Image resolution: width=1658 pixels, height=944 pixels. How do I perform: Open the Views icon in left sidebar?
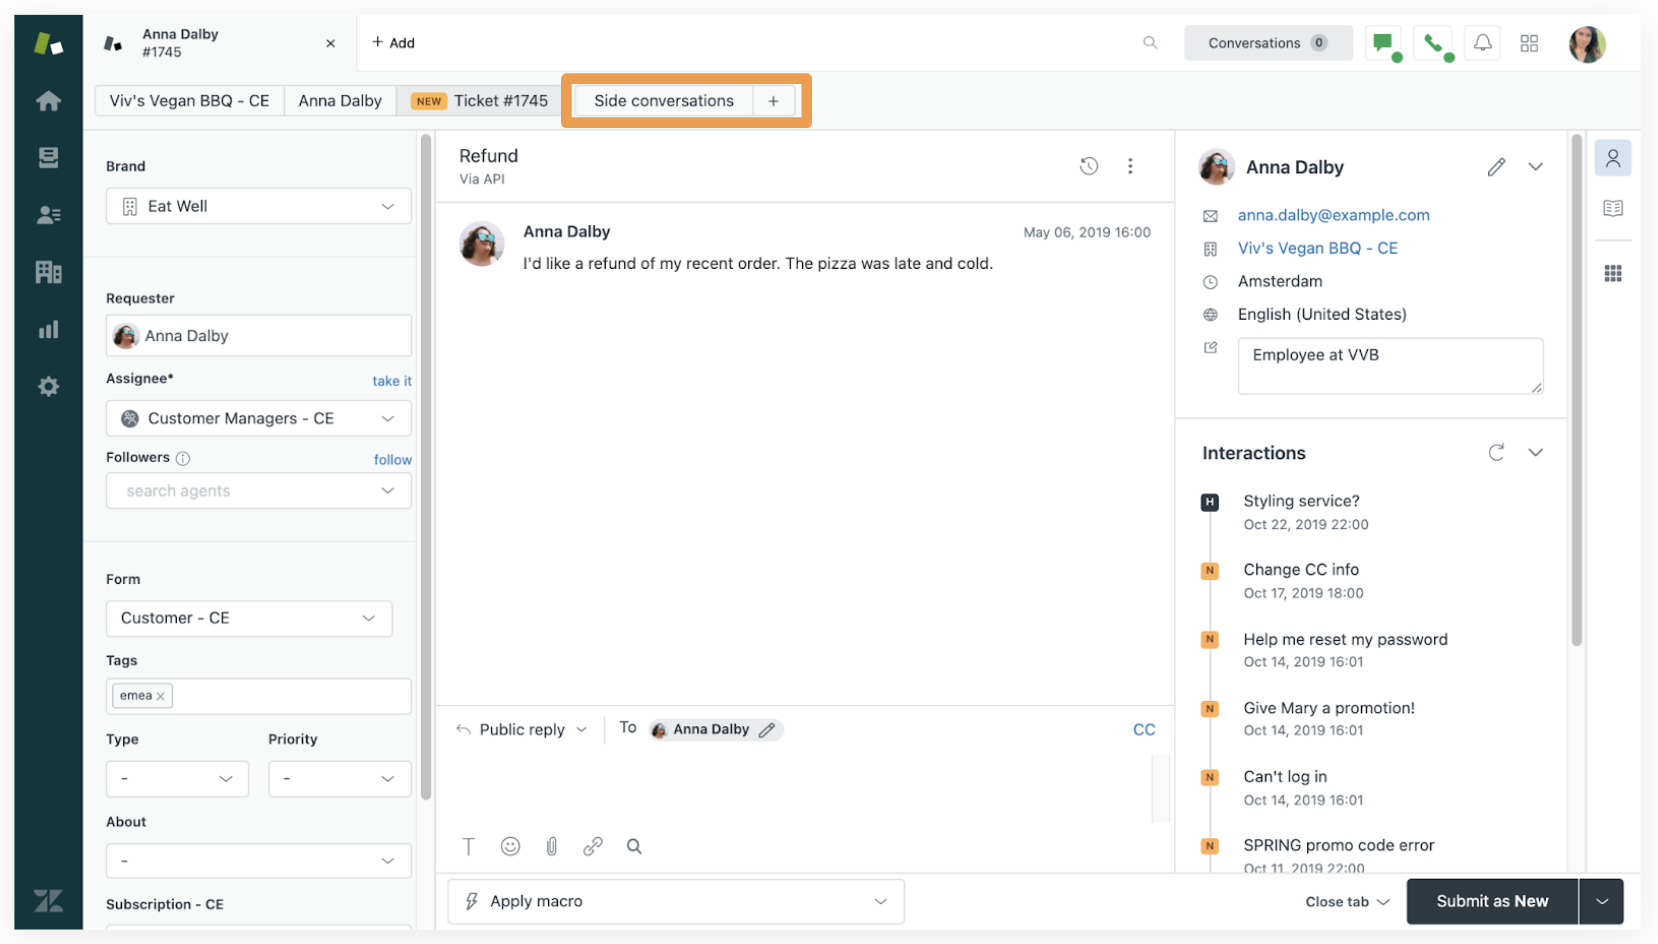click(x=48, y=157)
